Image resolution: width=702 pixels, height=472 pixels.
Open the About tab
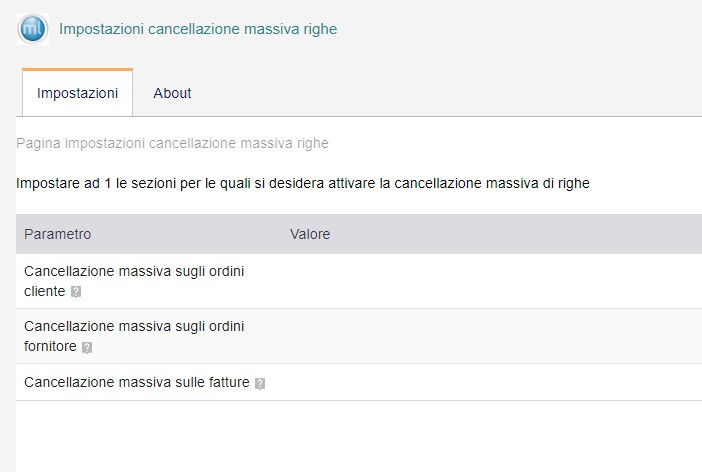(172, 93)
